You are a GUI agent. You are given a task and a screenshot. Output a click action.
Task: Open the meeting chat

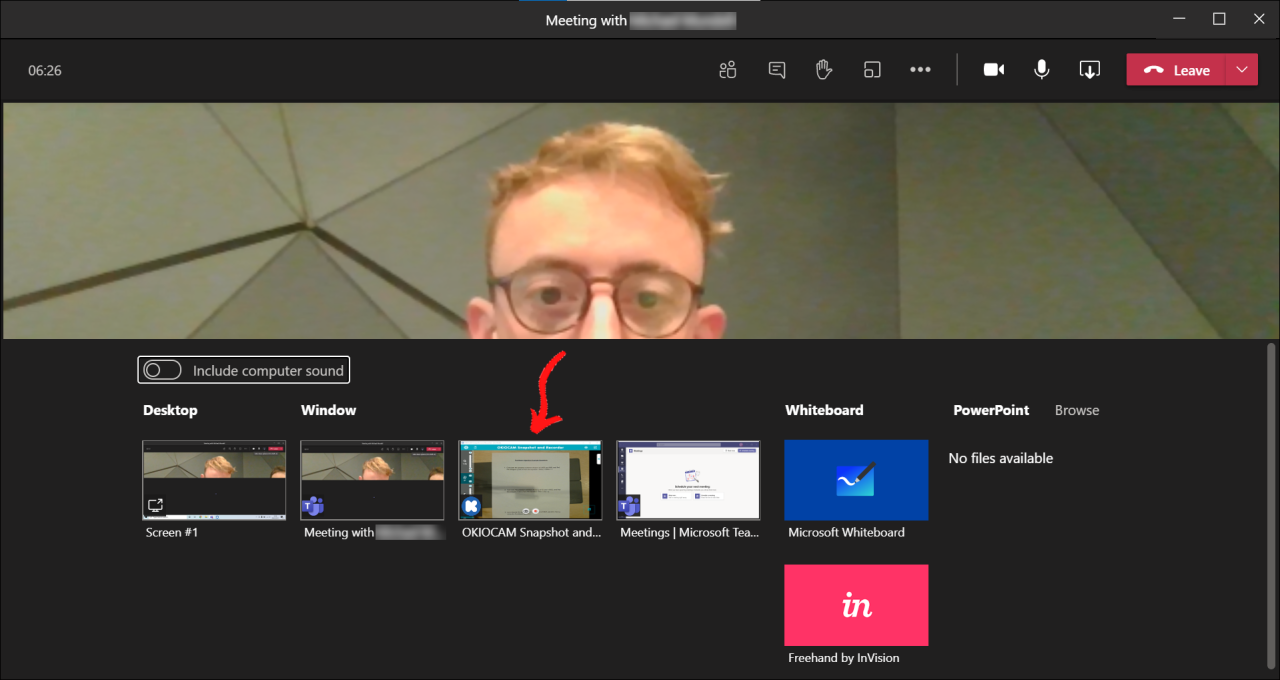pyautogui.click(x=776, y=69)
